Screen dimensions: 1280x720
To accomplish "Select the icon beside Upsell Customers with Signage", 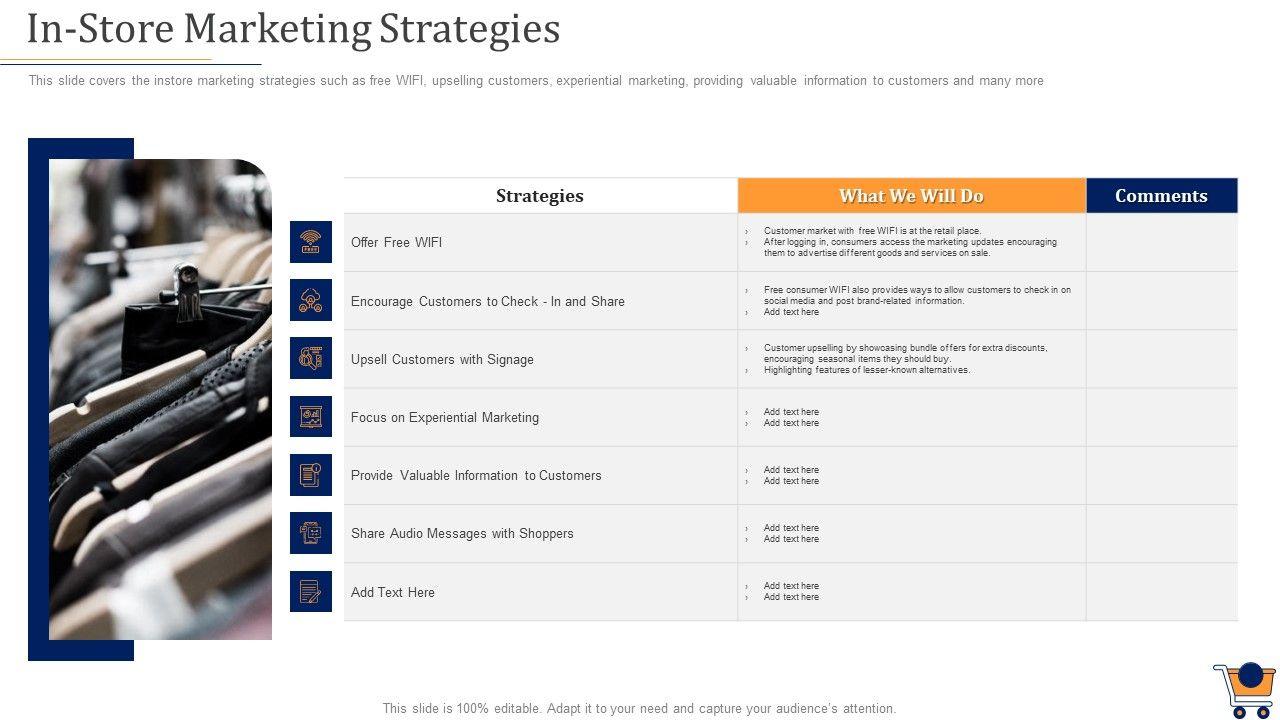I will click(311, 358).
